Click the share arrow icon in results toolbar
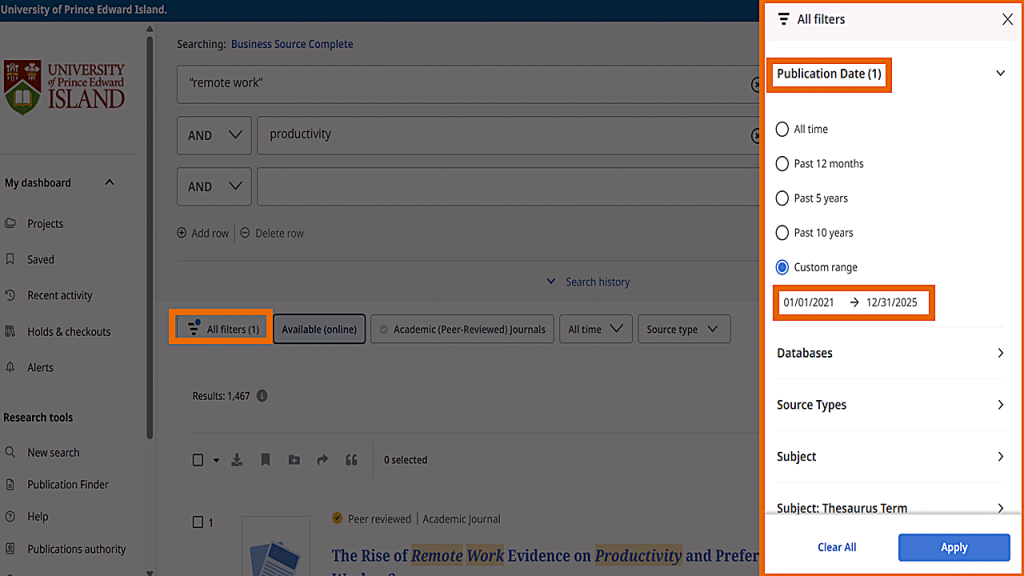 pos(322,460)
